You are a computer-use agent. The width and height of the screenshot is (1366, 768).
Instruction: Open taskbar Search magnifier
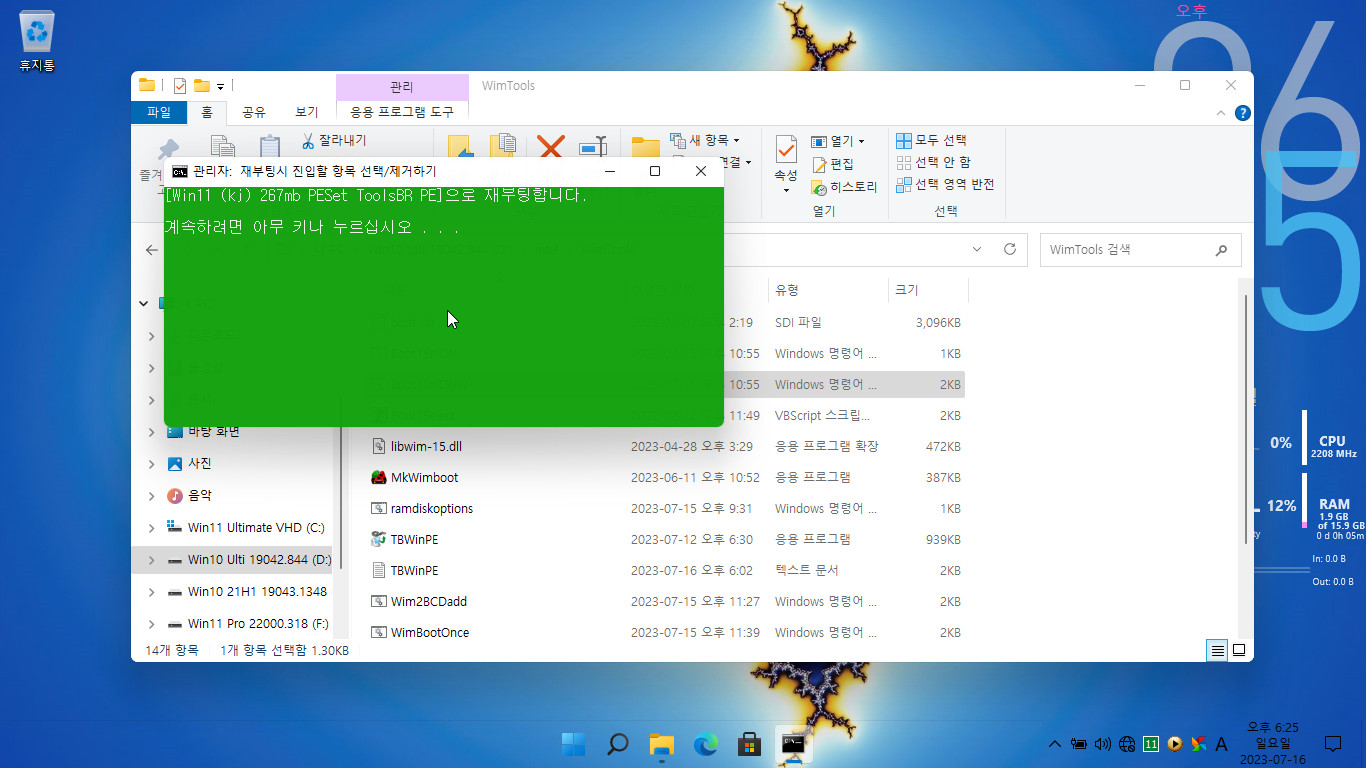pos(618,744)
